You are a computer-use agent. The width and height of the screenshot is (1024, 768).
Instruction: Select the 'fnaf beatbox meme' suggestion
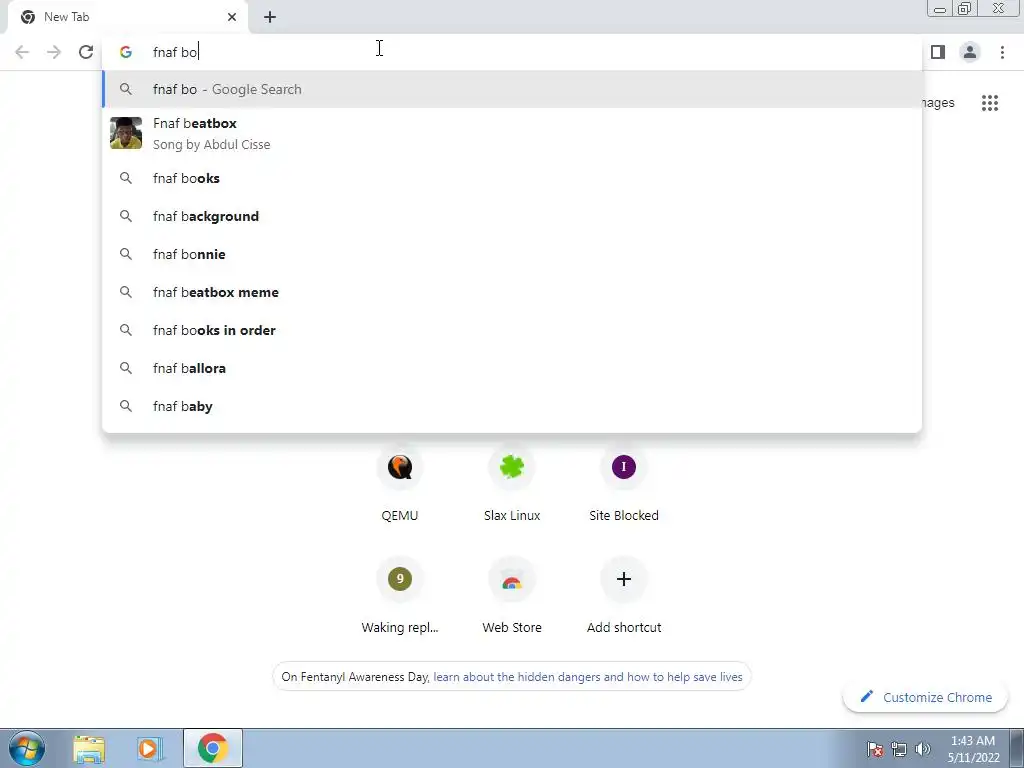point(513,292)
